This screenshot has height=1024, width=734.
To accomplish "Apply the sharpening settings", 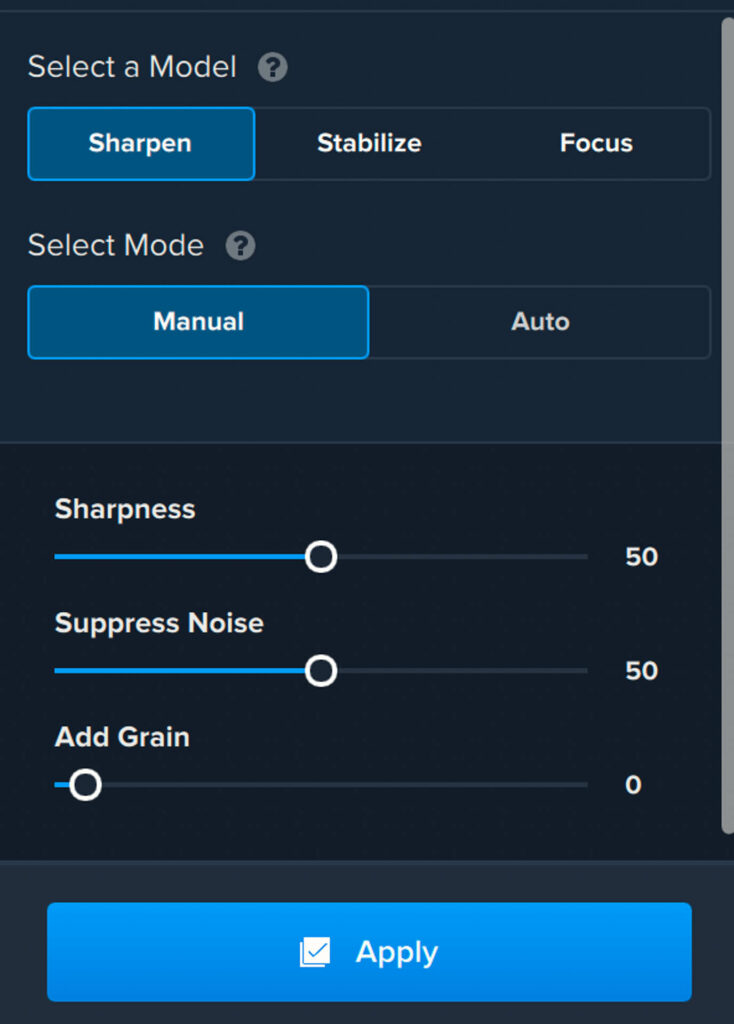I will (369, 952).
